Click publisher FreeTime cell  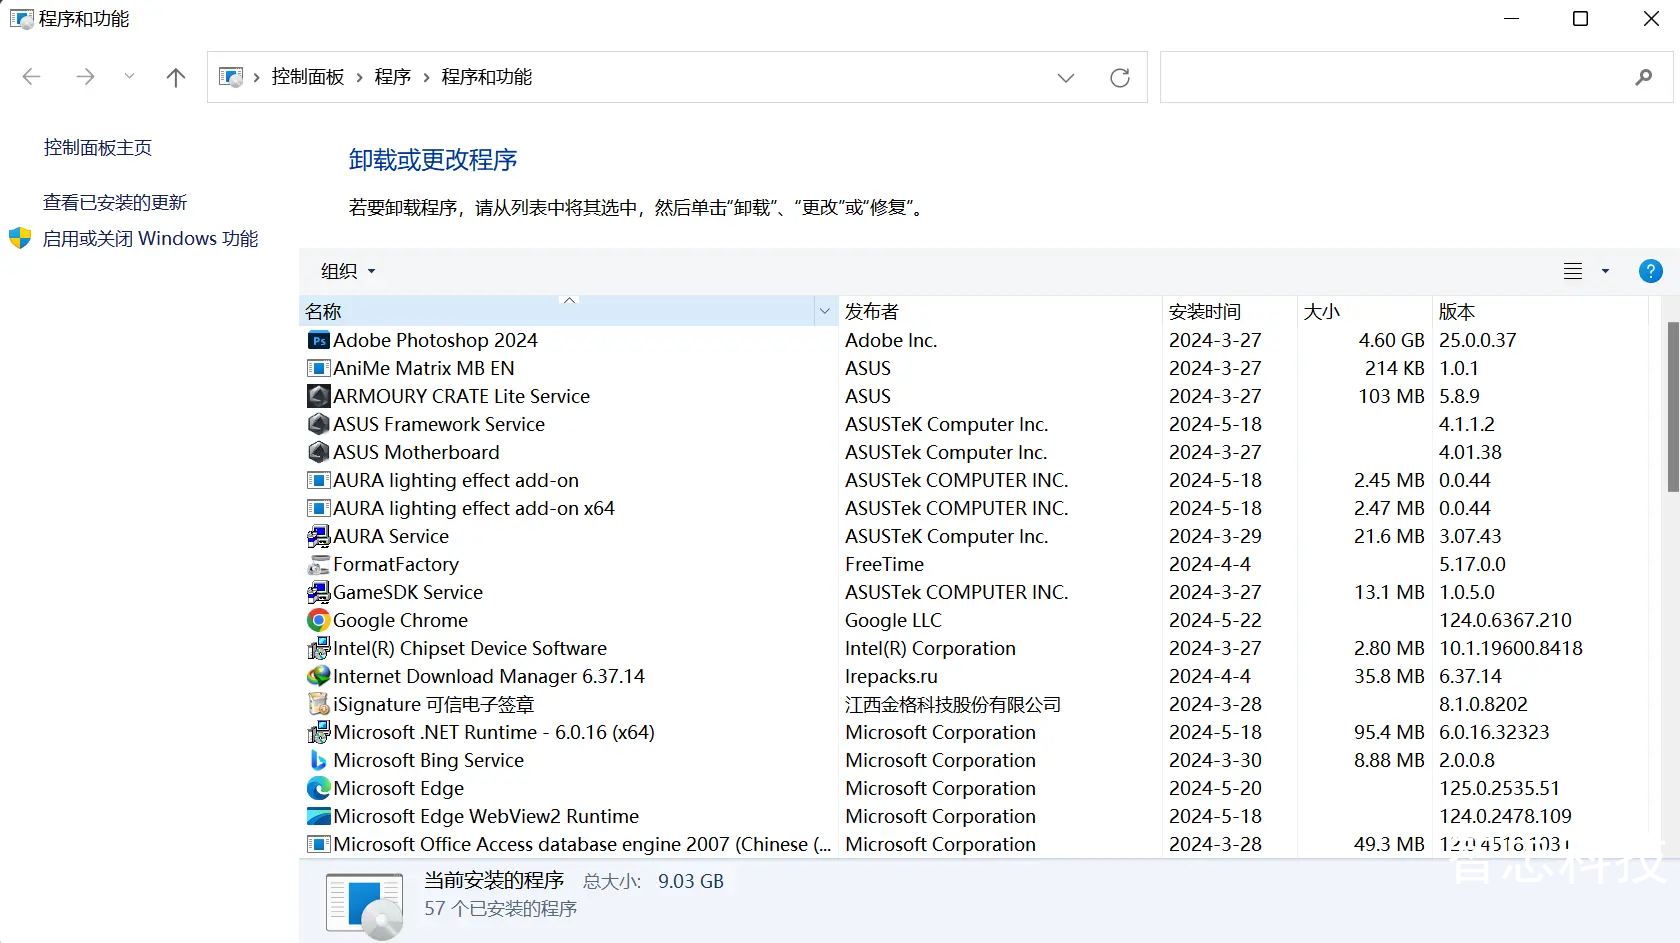coord(885,565)
